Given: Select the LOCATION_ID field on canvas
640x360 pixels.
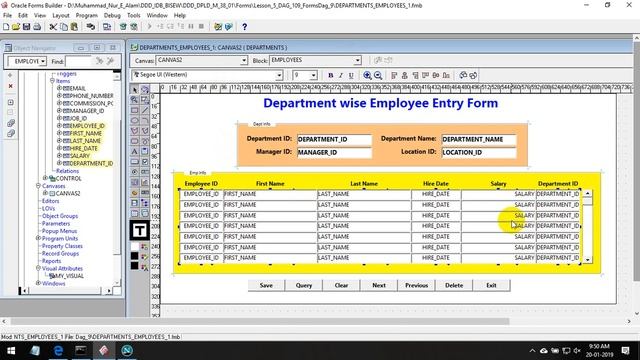Looking at the screenshot, I should pos(479,152).
